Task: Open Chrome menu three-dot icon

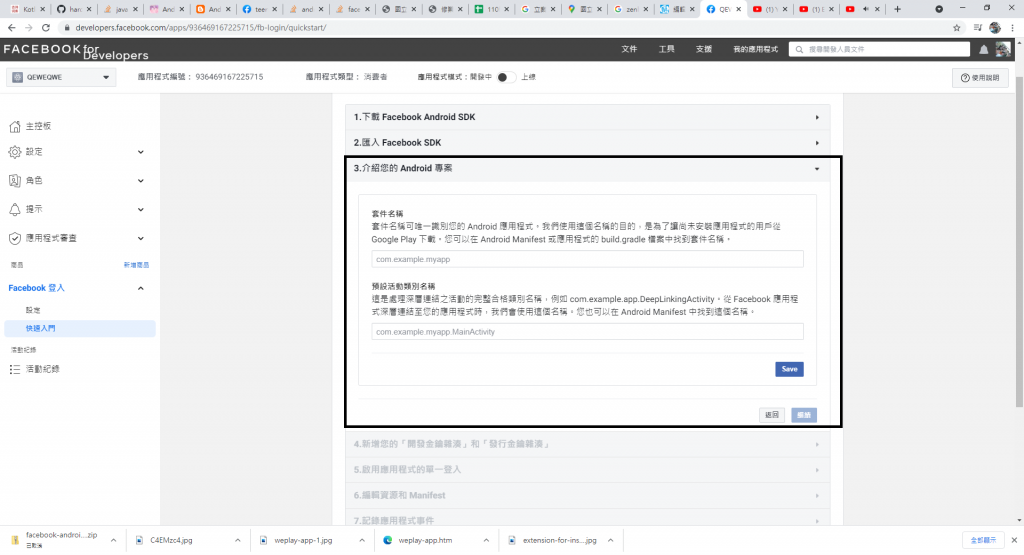Action: pyautogui.click(x=1012, y=27)
